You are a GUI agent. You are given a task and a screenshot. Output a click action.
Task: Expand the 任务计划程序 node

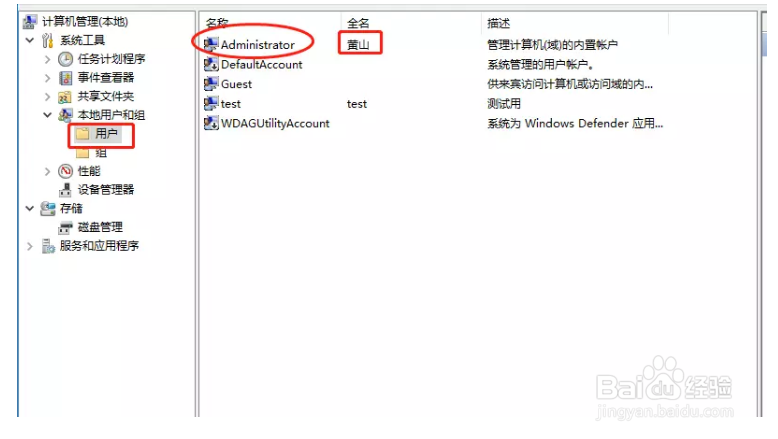(48, 60)
